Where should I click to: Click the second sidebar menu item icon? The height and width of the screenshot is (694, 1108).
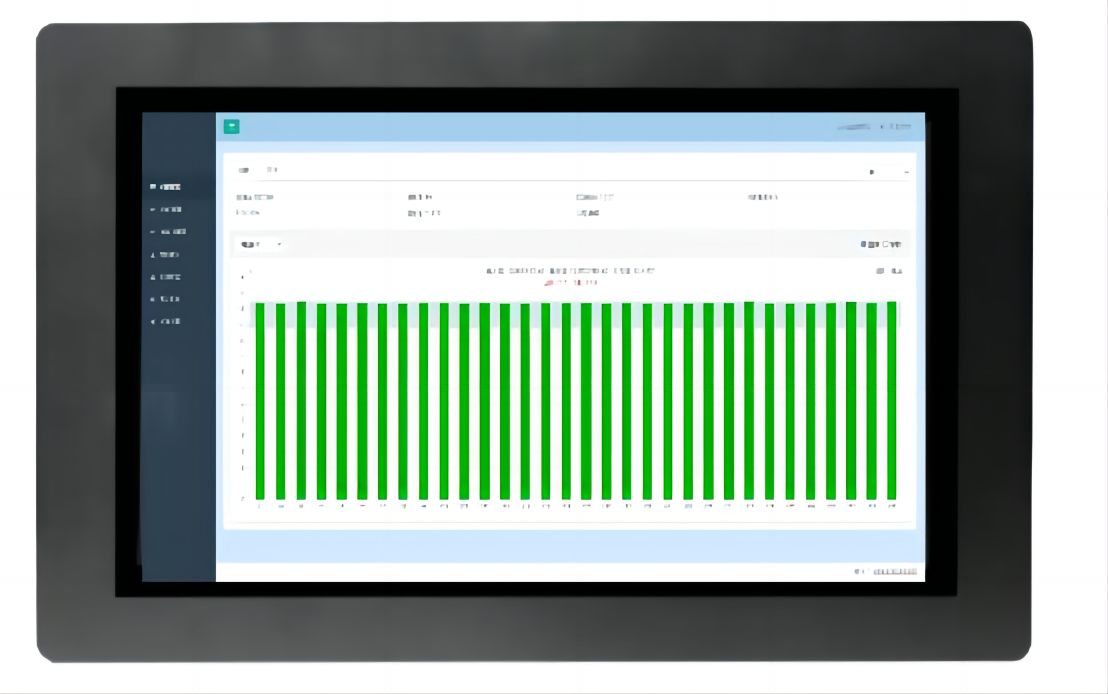point(152,210)
